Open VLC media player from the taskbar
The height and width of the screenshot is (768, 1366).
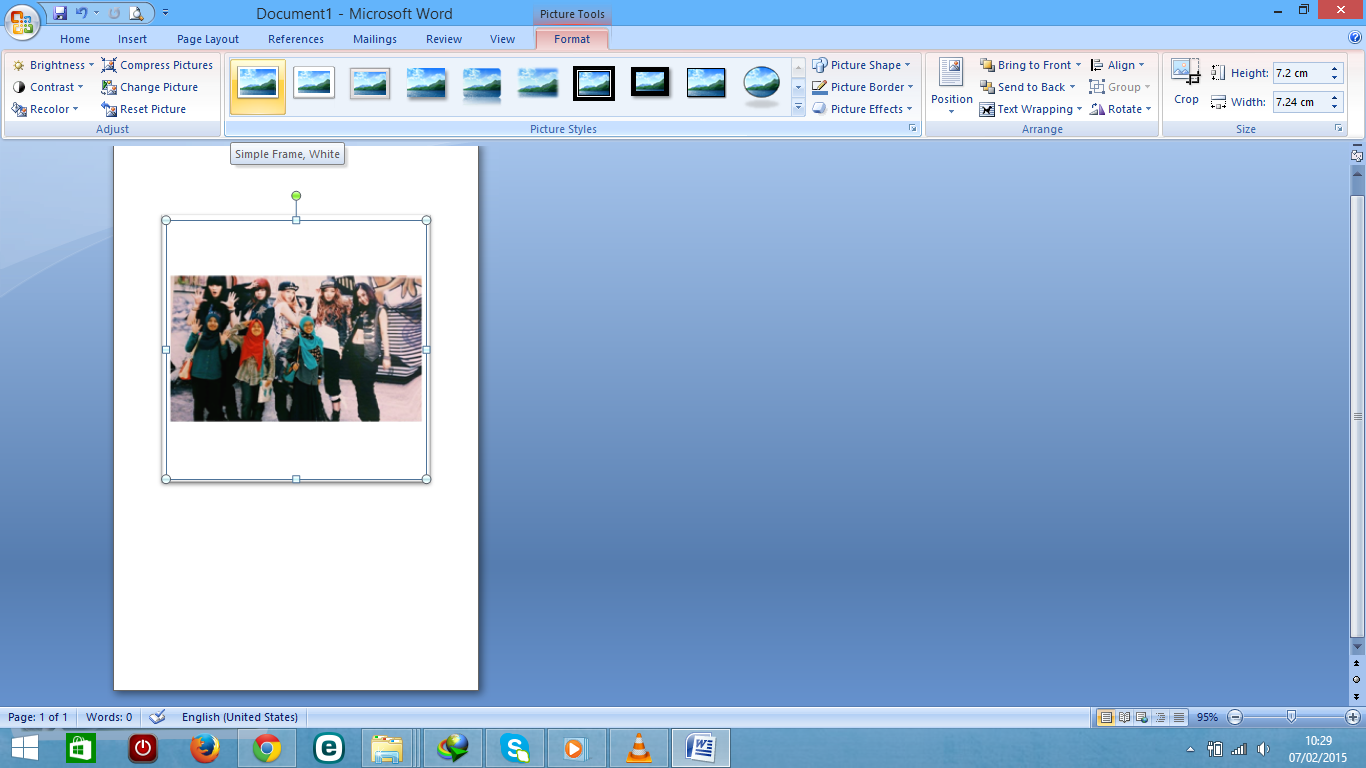[639, 748]
